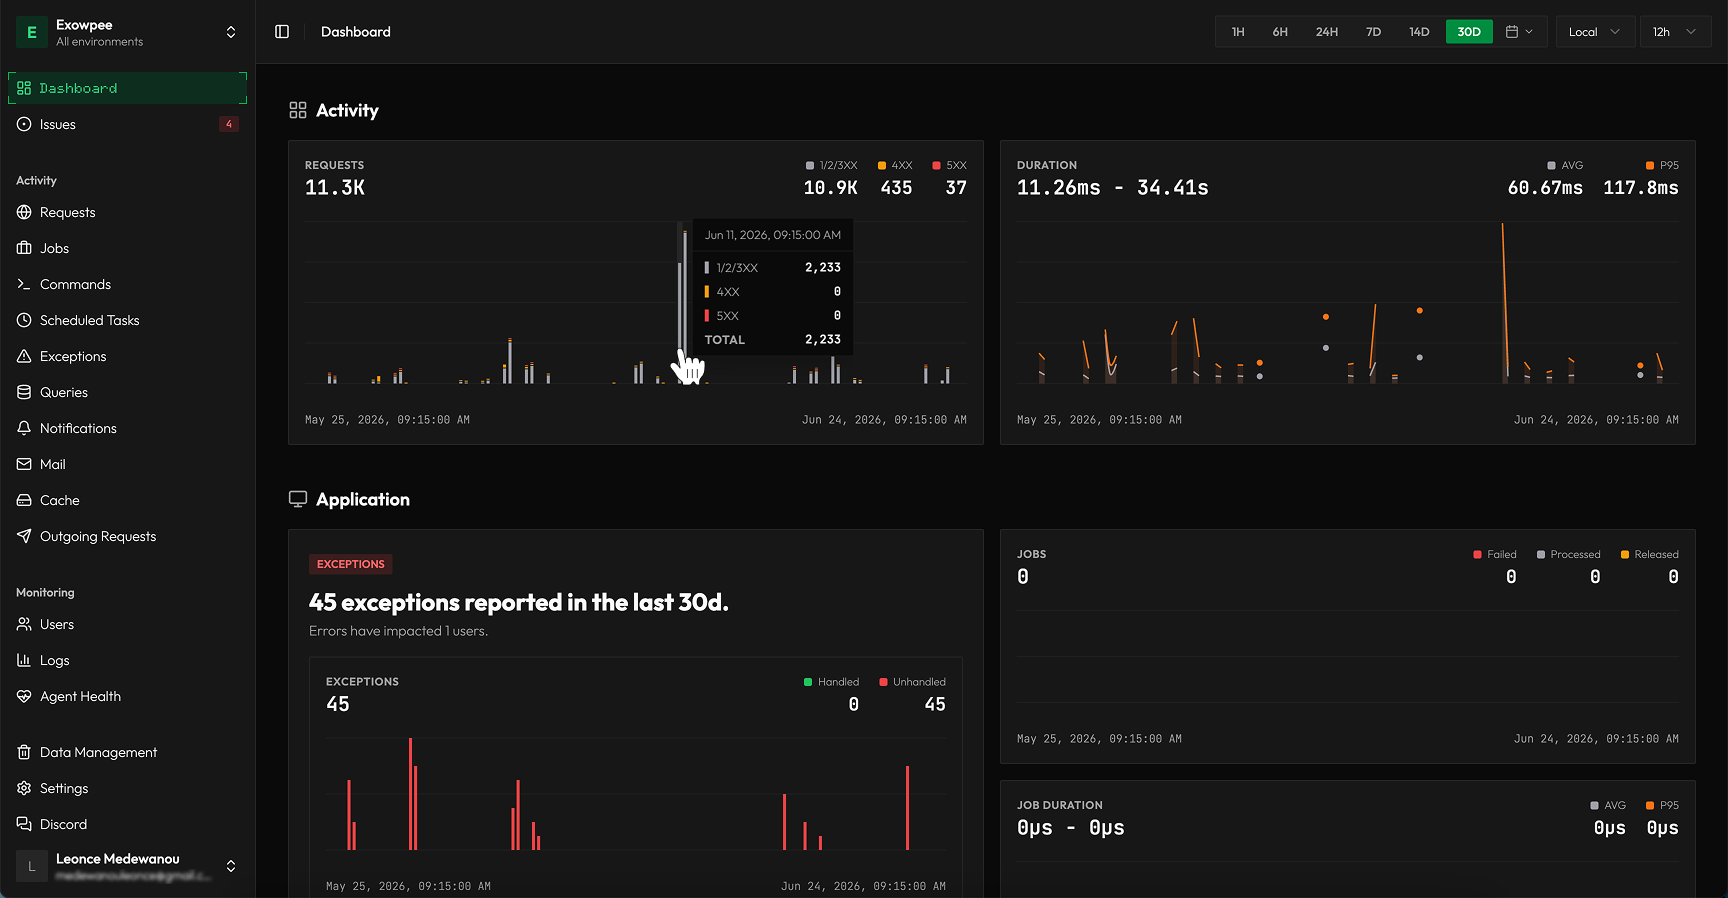Open the Dashboard grid icon in sidebar
This screenshot has height=898, width=1728.
click(24, 88)
